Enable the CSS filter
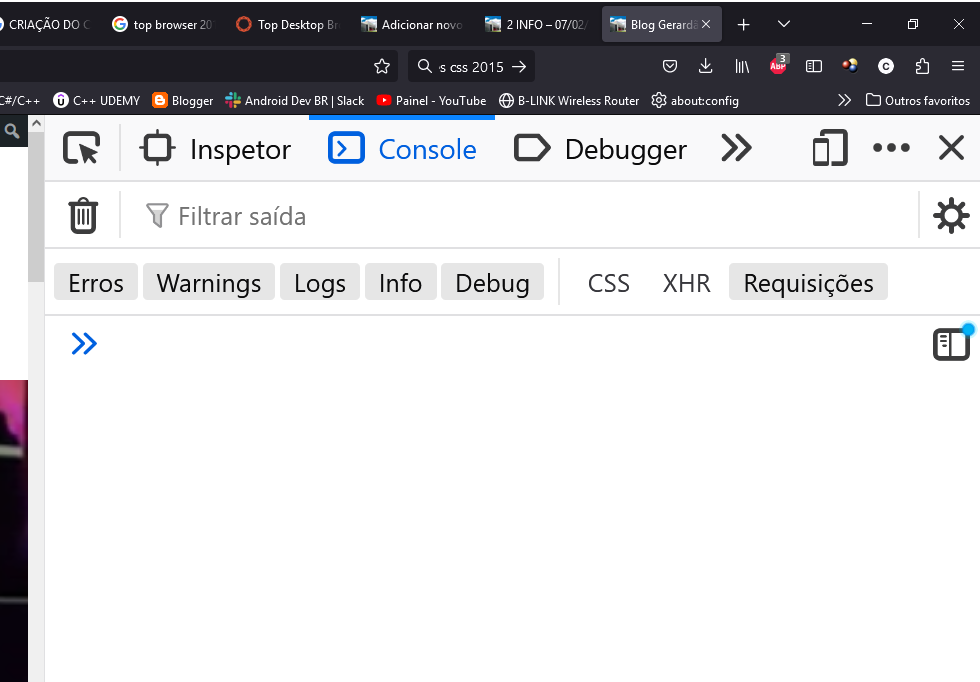Screen dimensions: 980x682 point(608,283)
